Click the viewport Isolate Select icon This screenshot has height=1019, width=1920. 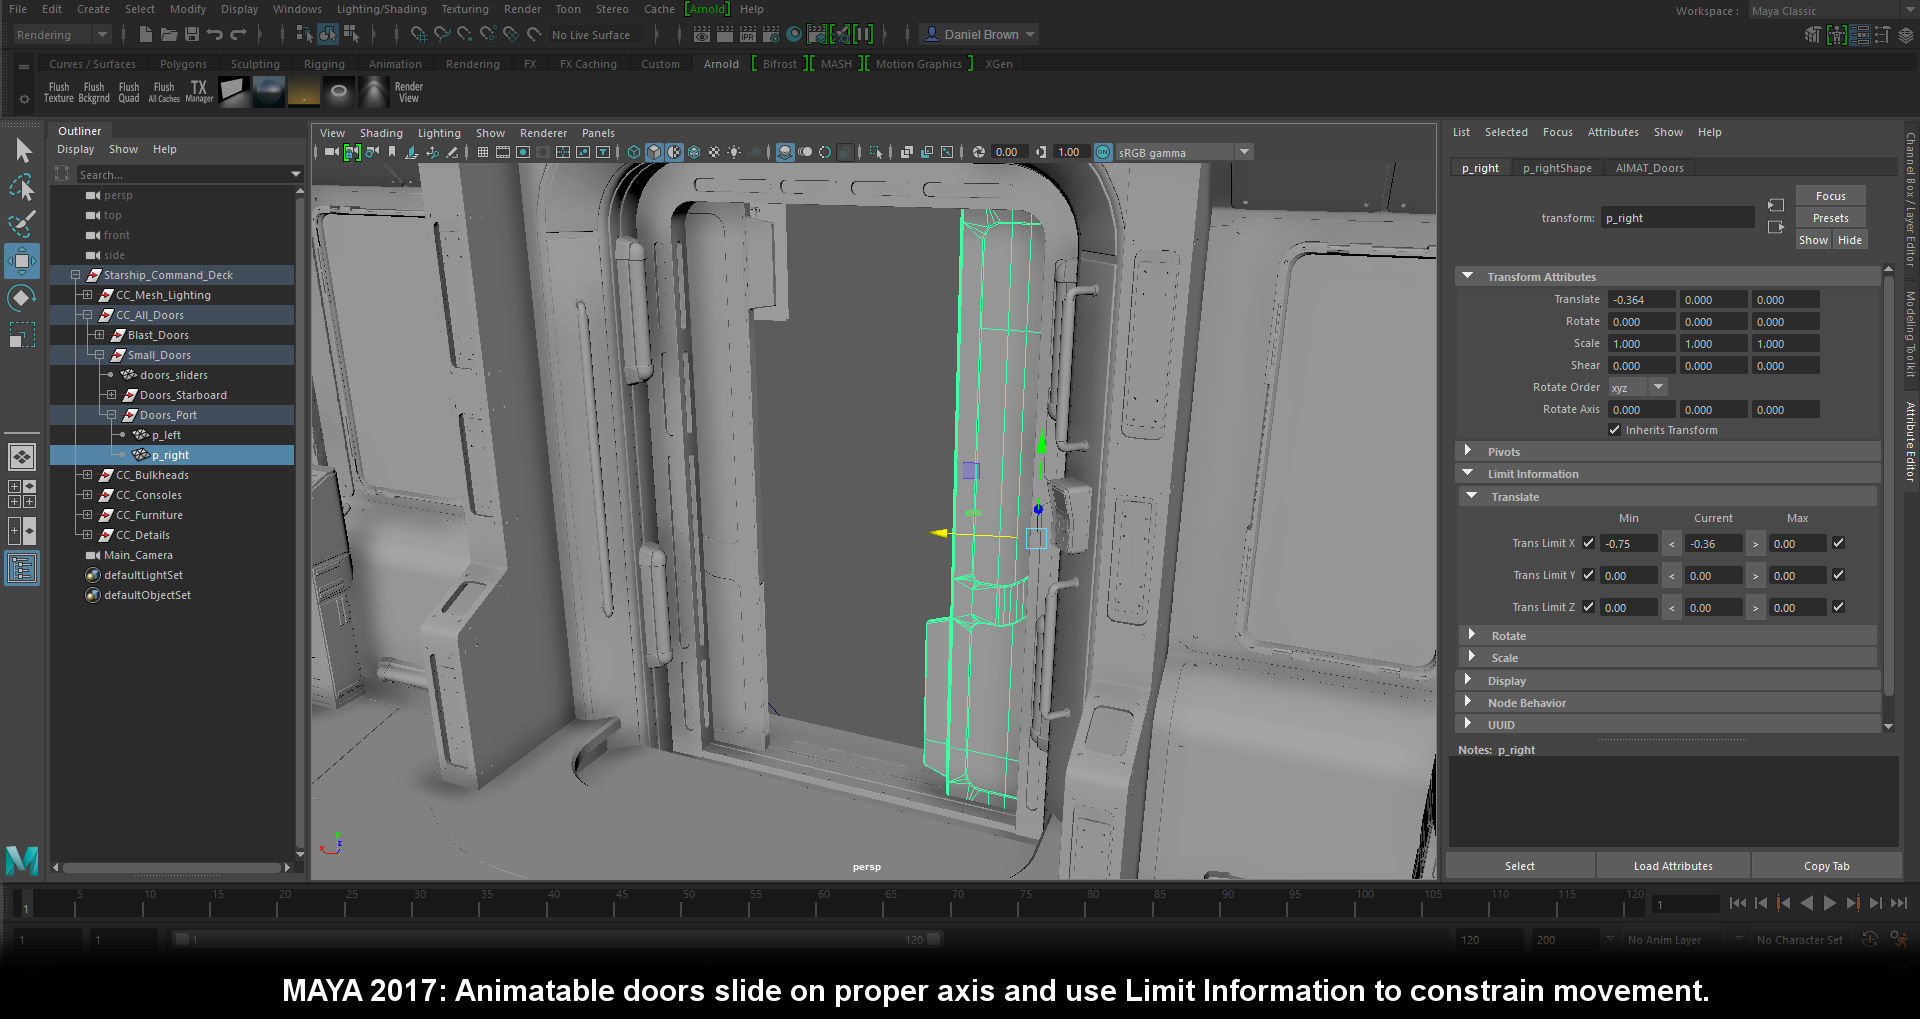(x=876, y=152)
